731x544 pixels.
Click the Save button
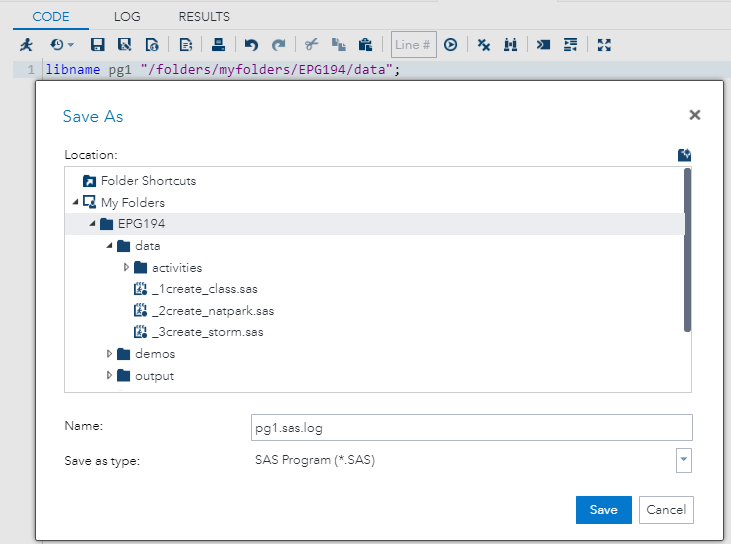point(603,509)
